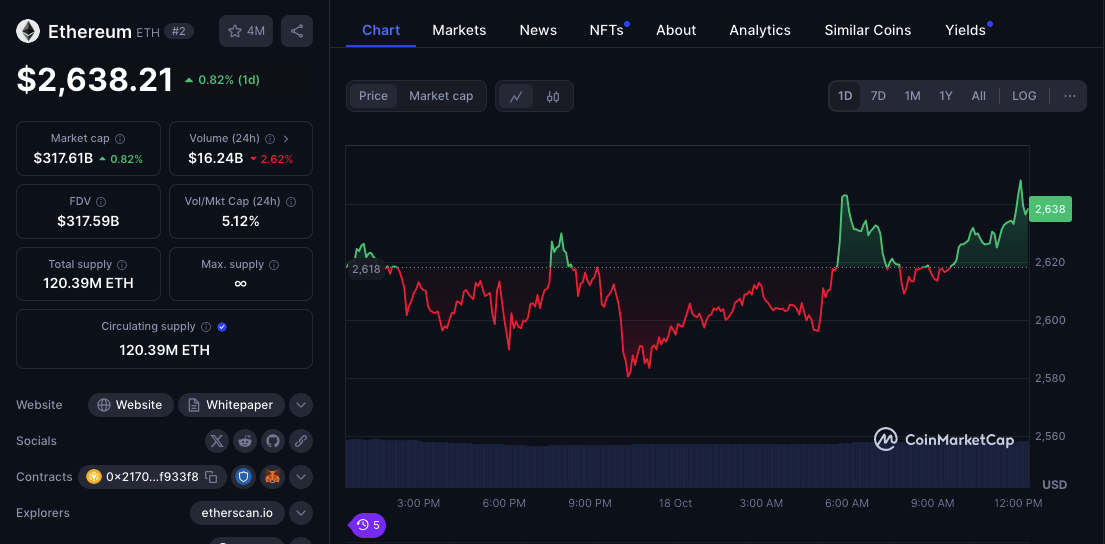The height and width of the screenshot is (544, 1105).
Task: Add Ethereum to watchlist with star button
Action: pyautogui.click(x=246, y=31)
